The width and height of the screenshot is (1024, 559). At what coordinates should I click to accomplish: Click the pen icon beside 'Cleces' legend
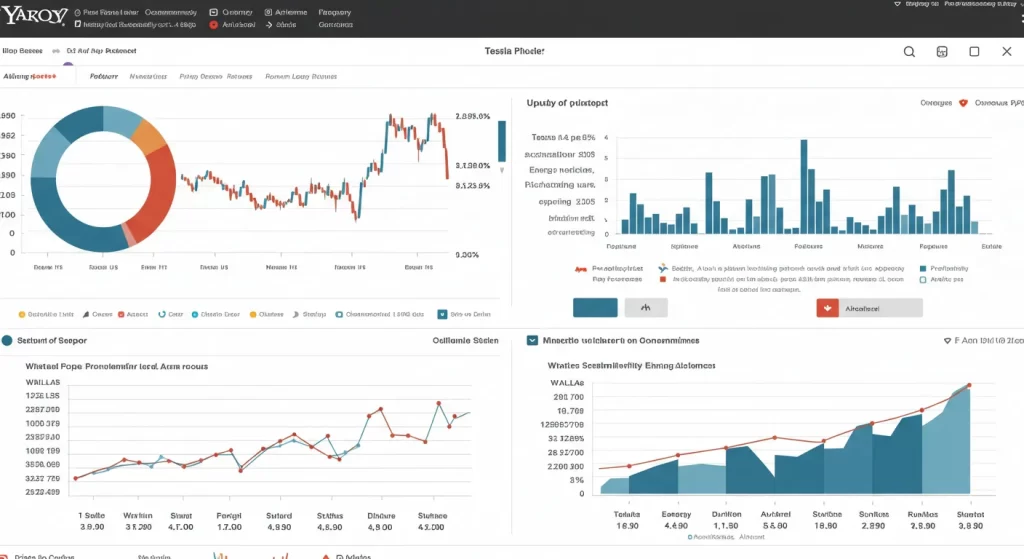point(86,314)
